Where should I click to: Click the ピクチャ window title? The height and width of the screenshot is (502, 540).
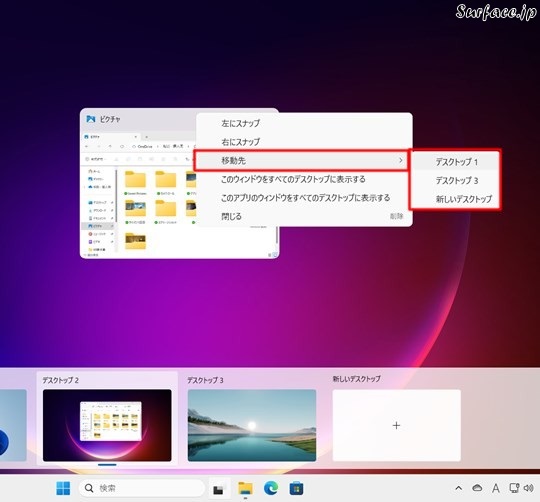coord(110,119)
